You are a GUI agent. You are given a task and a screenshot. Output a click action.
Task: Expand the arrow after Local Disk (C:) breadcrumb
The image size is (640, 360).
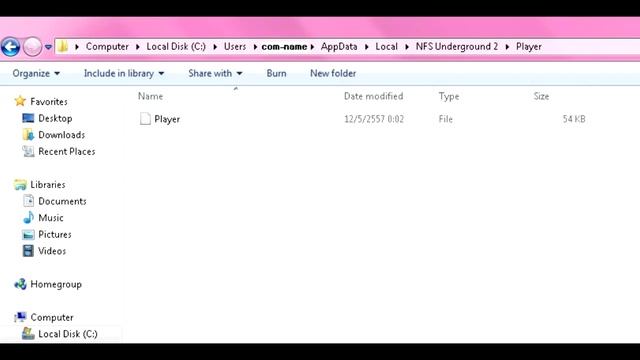pos(215,47)
